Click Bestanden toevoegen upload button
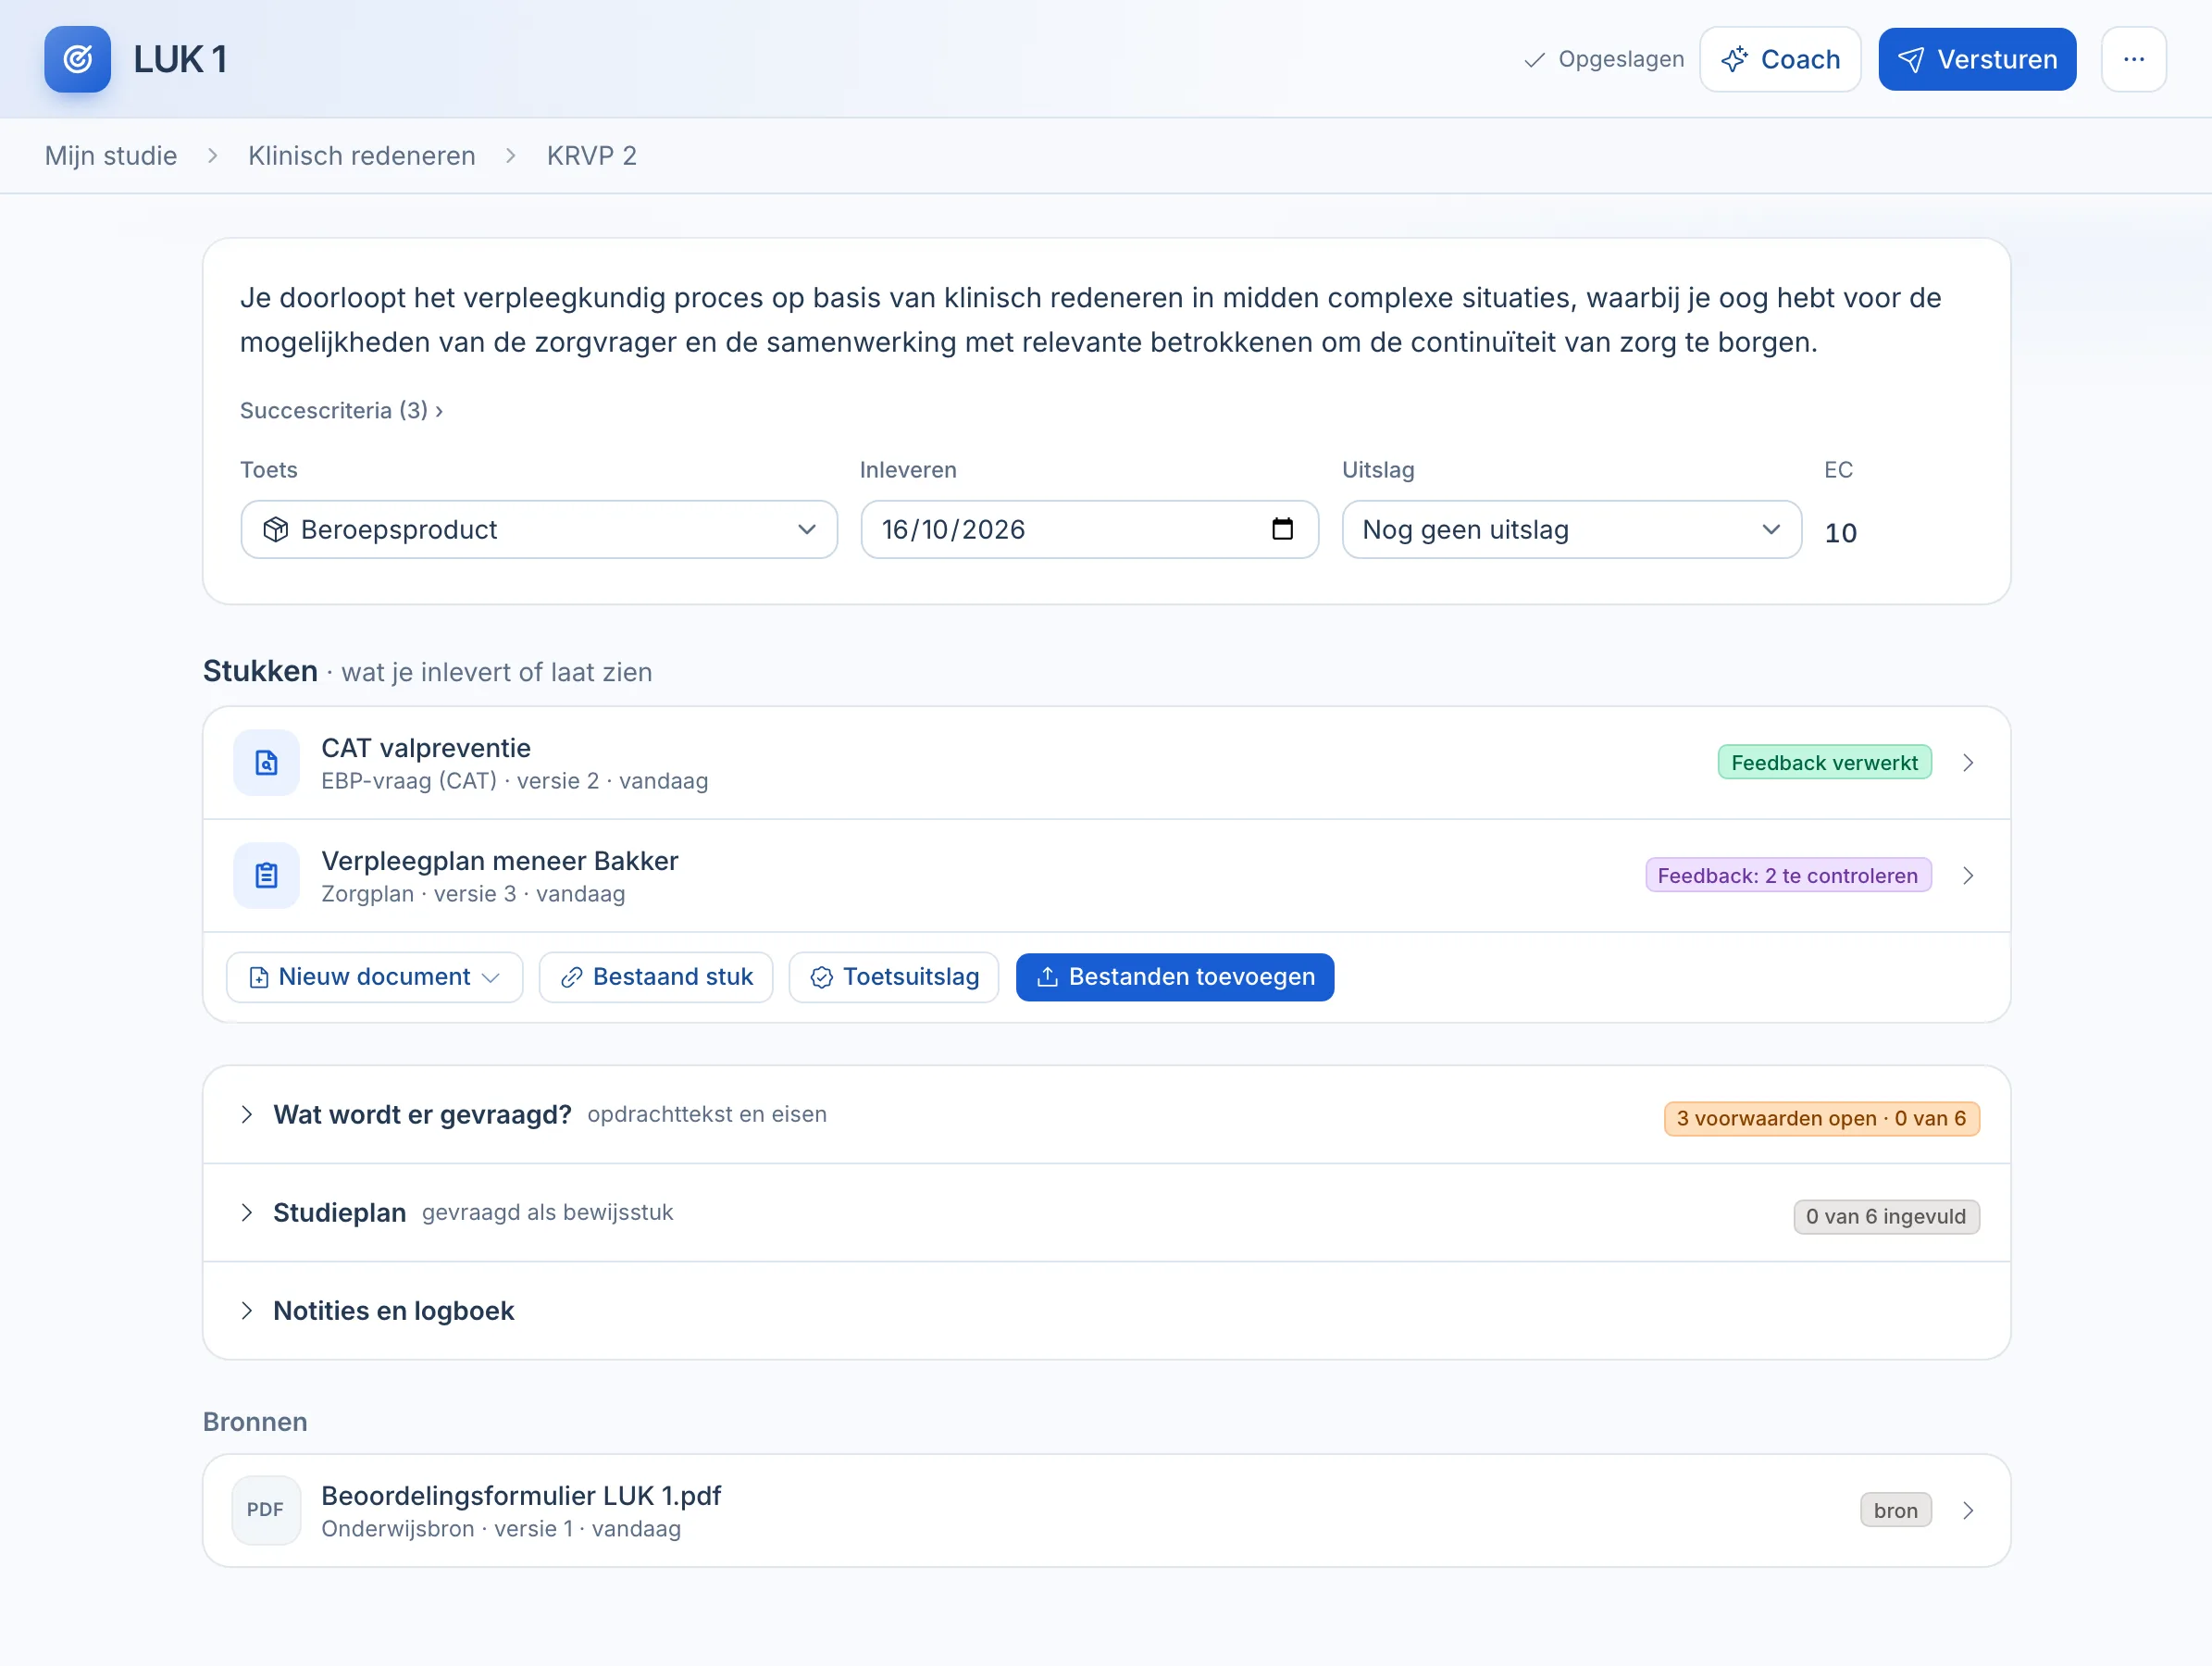The image size is (2212, 1666). [x=1175, y=977]
